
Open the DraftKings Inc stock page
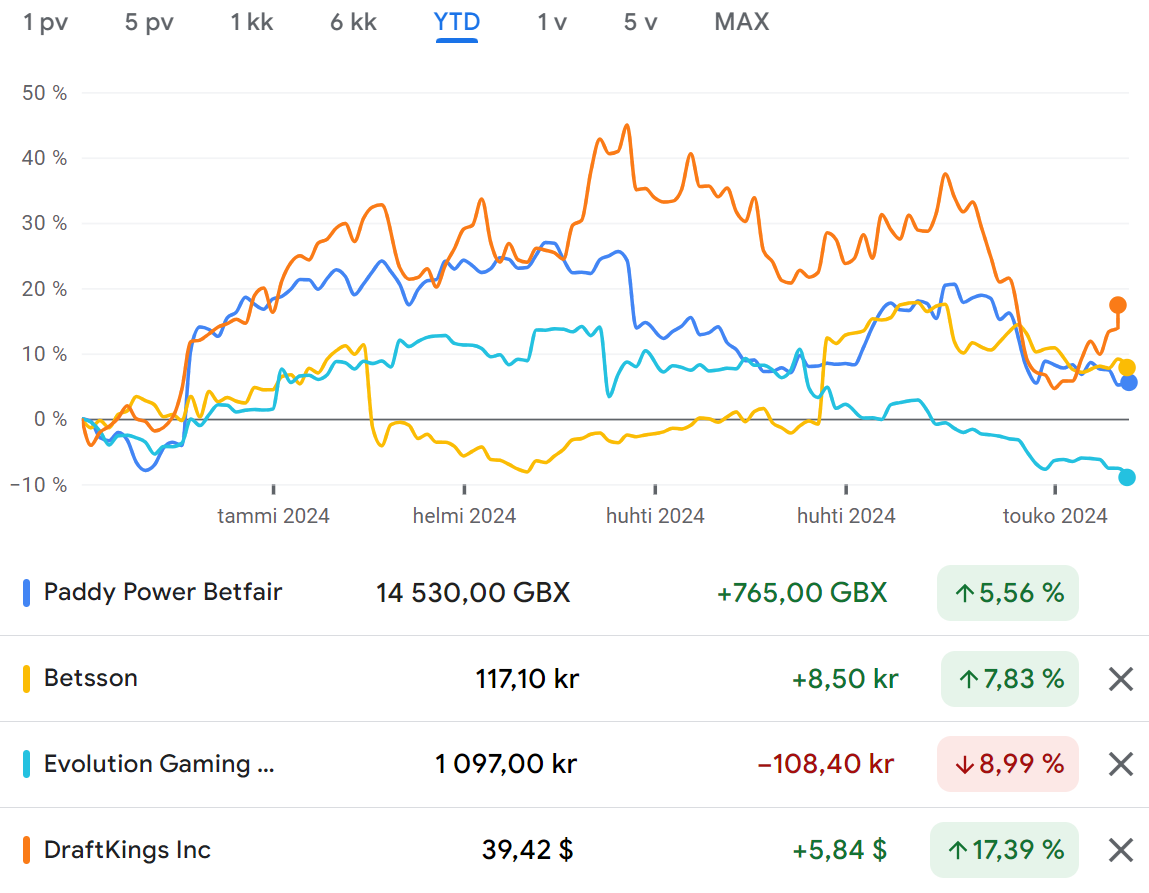[128, 850]
